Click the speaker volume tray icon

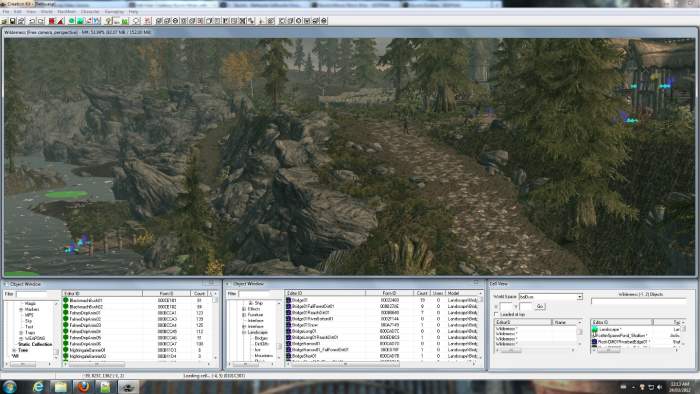pyautogui.click(x=659, y=387)
